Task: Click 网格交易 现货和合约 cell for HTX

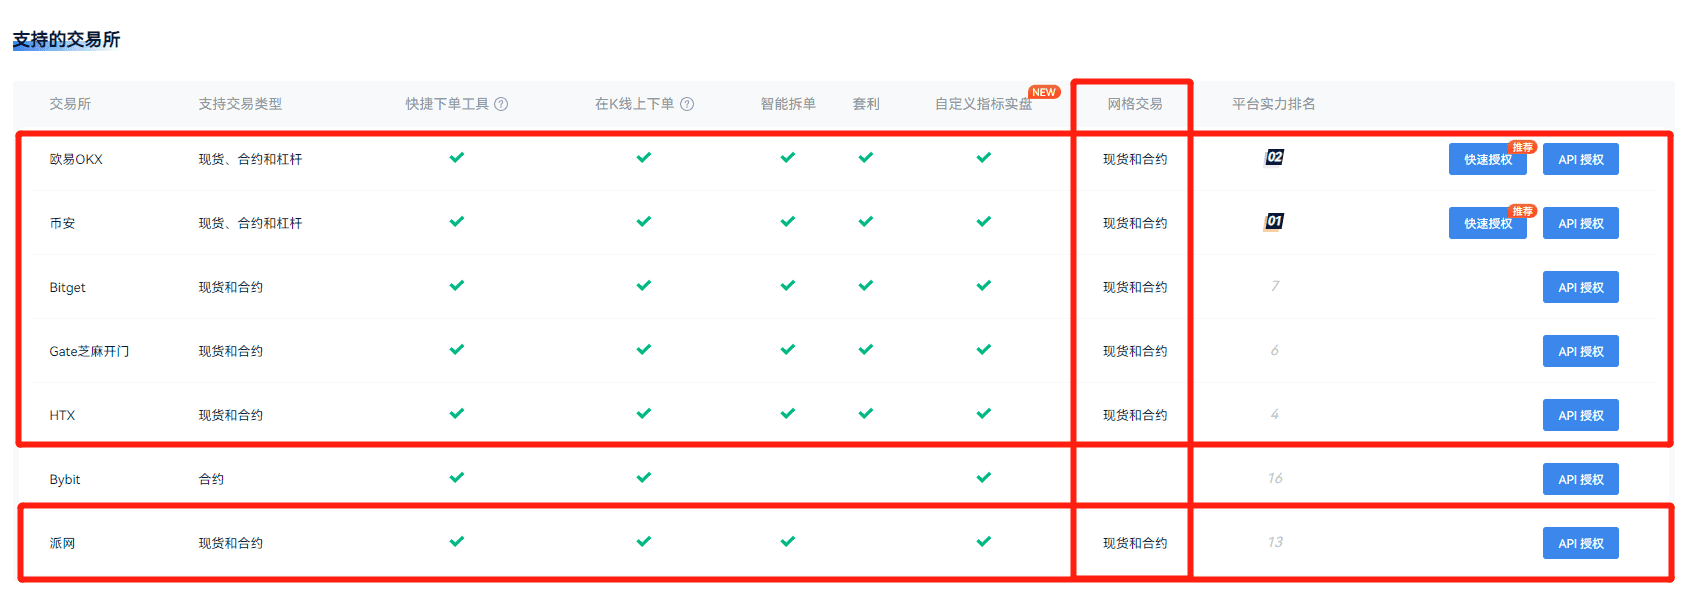Action: [x=1135, y=416]
